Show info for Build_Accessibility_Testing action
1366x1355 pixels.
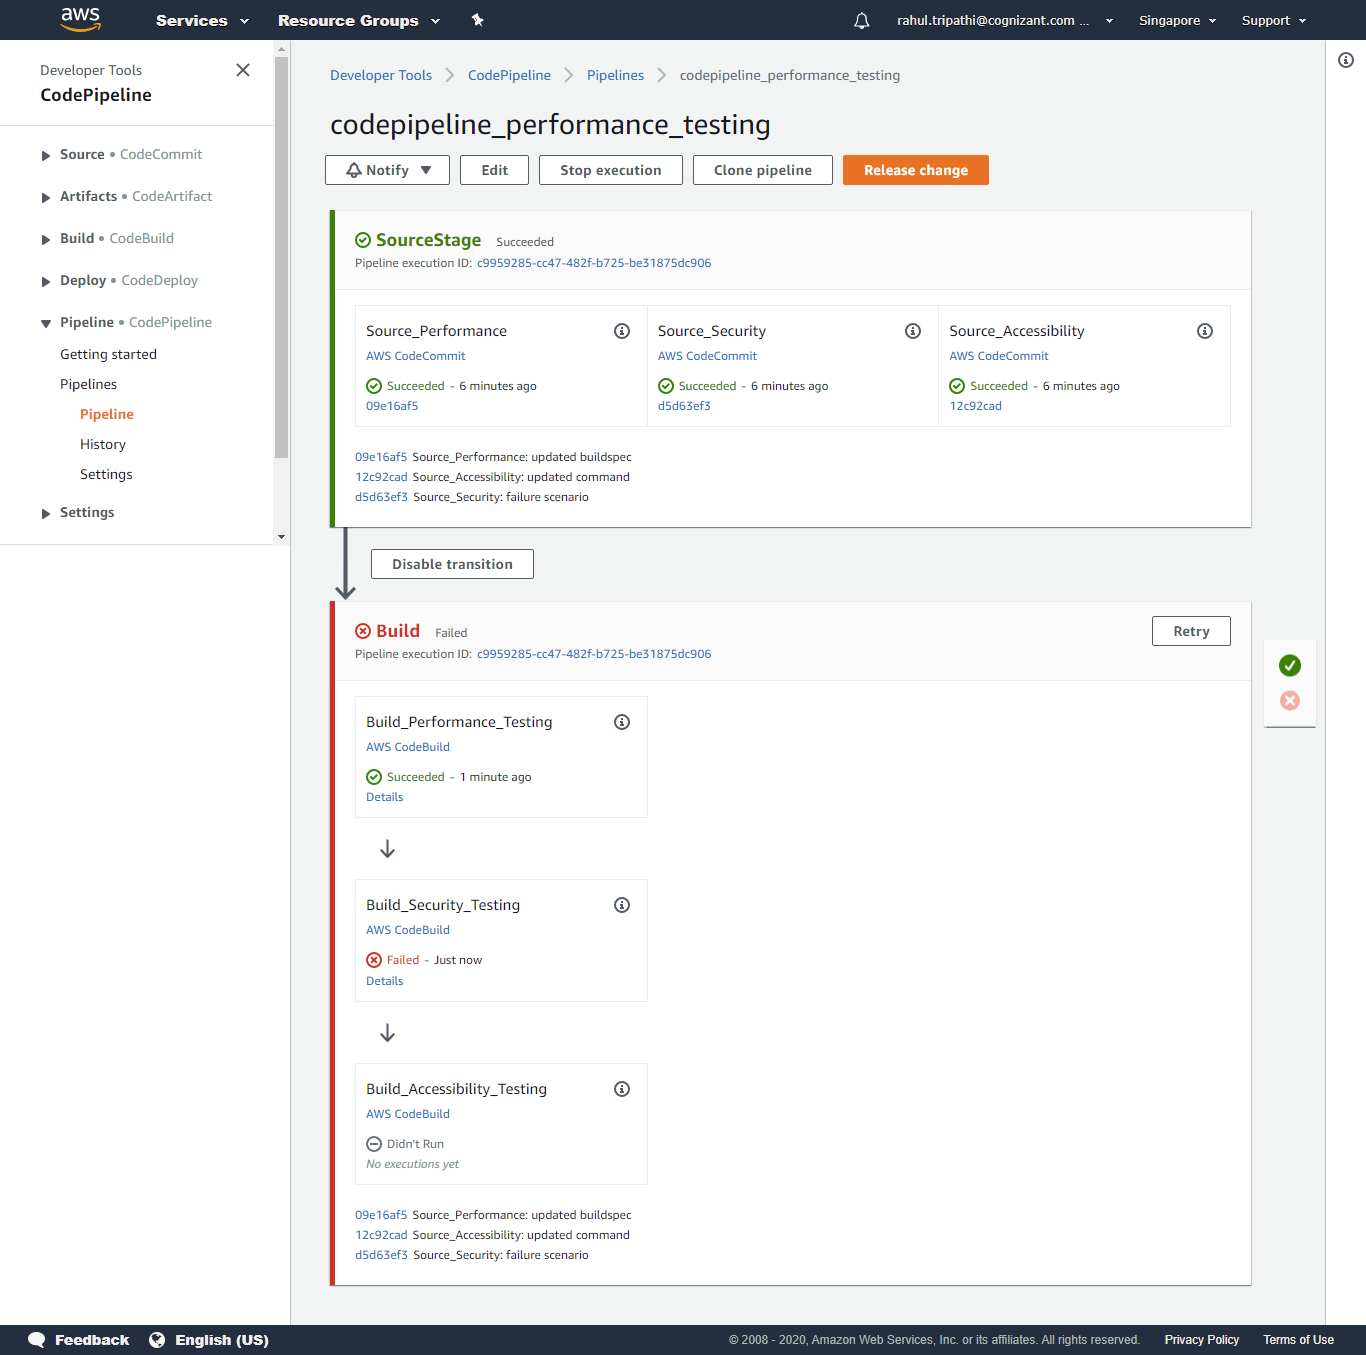pyautogui.click(x=622, y=1089)
